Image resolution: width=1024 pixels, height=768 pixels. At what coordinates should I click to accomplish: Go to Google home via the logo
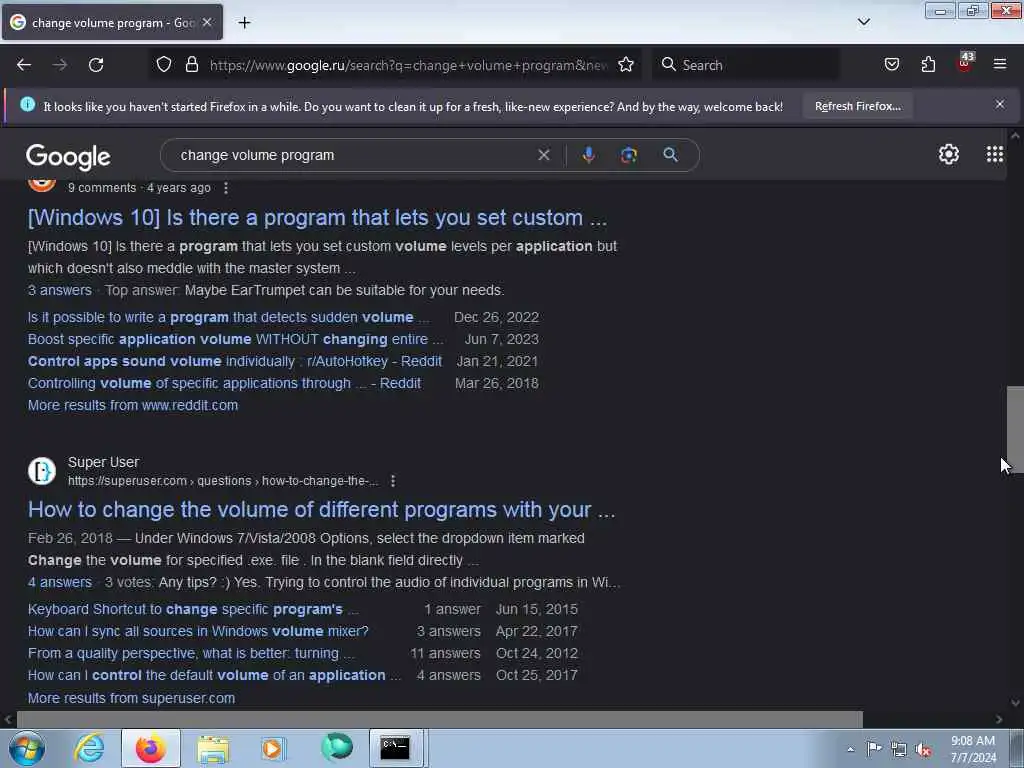click(68, 157)
